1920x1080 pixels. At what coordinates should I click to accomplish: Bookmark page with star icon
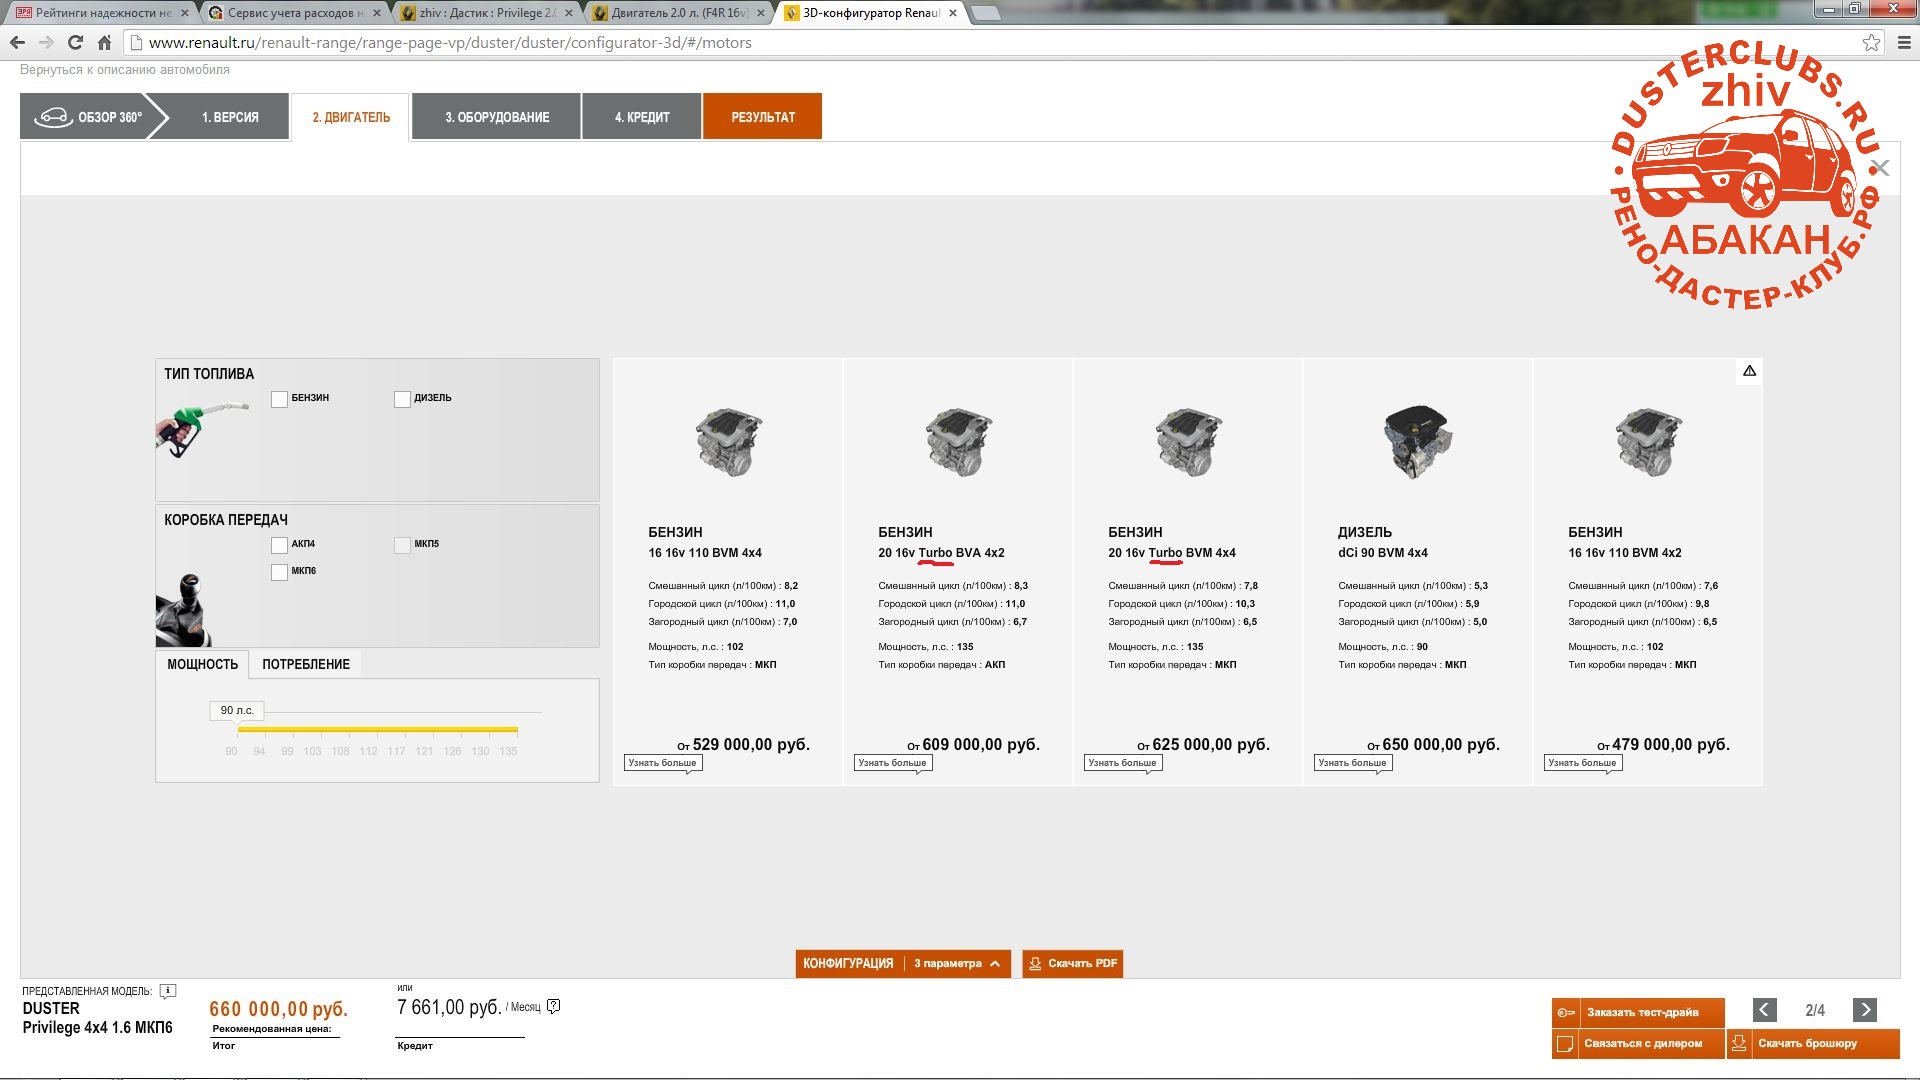coord(1871,43)
